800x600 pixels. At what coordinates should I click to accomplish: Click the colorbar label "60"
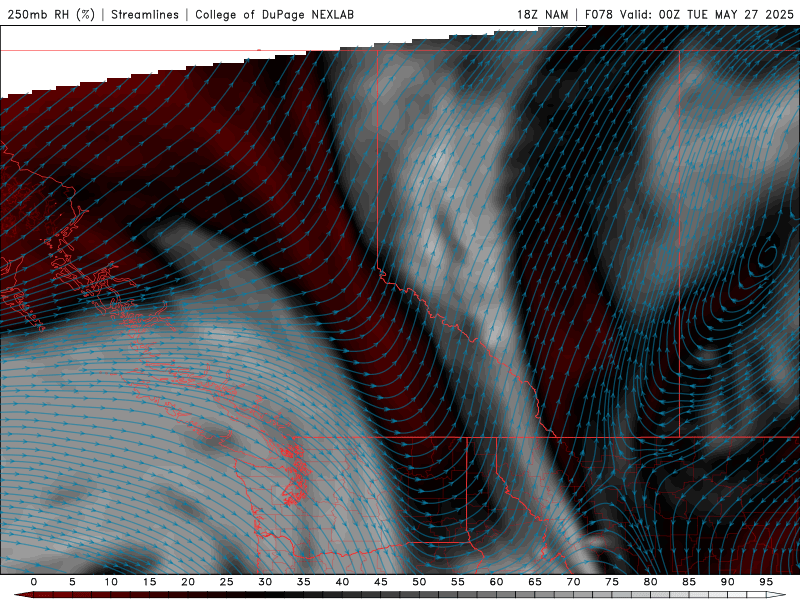tap(496, 582)
